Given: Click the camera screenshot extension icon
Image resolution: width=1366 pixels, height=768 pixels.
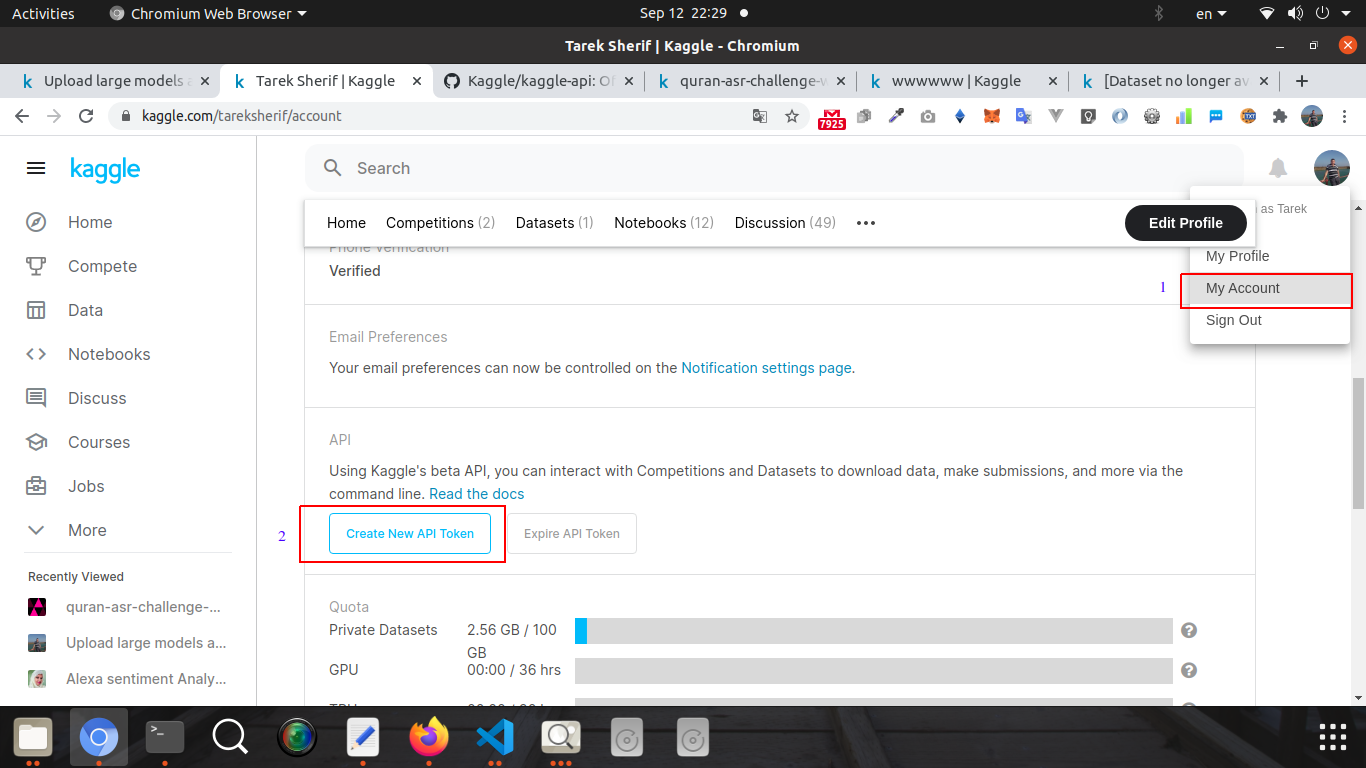Looking at the screenshot, I should pos(928,116).
